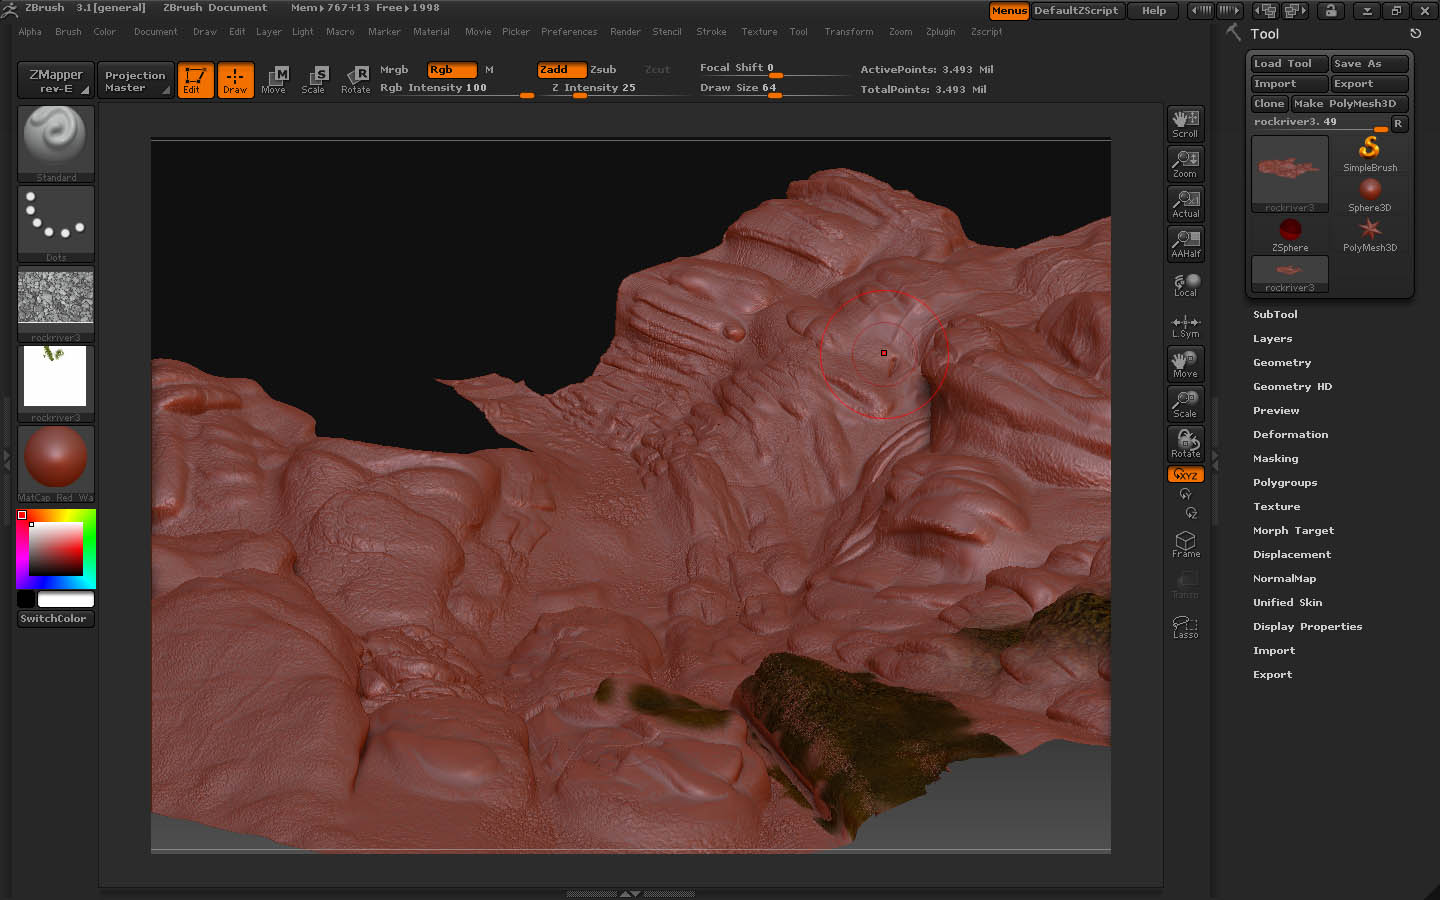Open the Zplugin menu

click(x=940, y=32)
